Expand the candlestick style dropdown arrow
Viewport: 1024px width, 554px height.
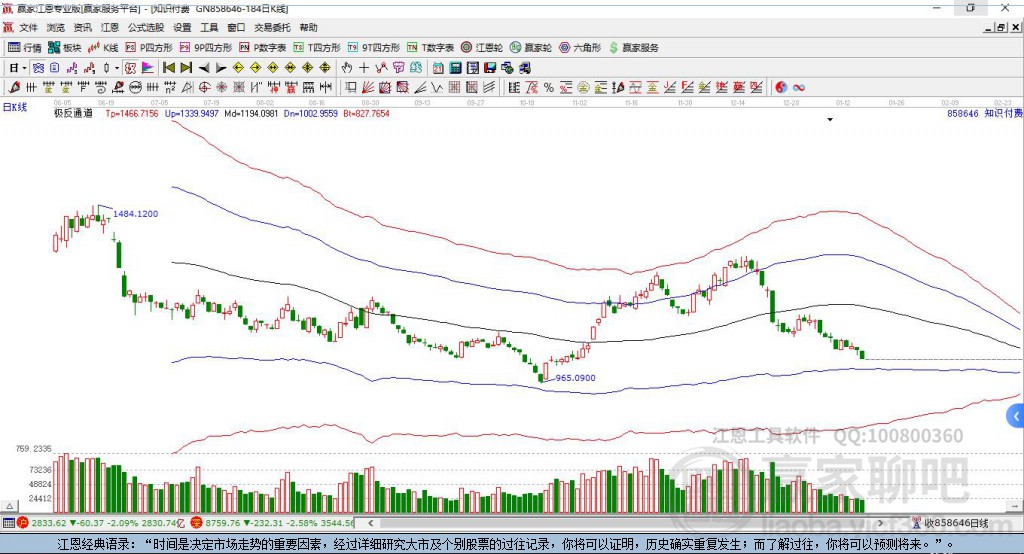coord(117,68)
